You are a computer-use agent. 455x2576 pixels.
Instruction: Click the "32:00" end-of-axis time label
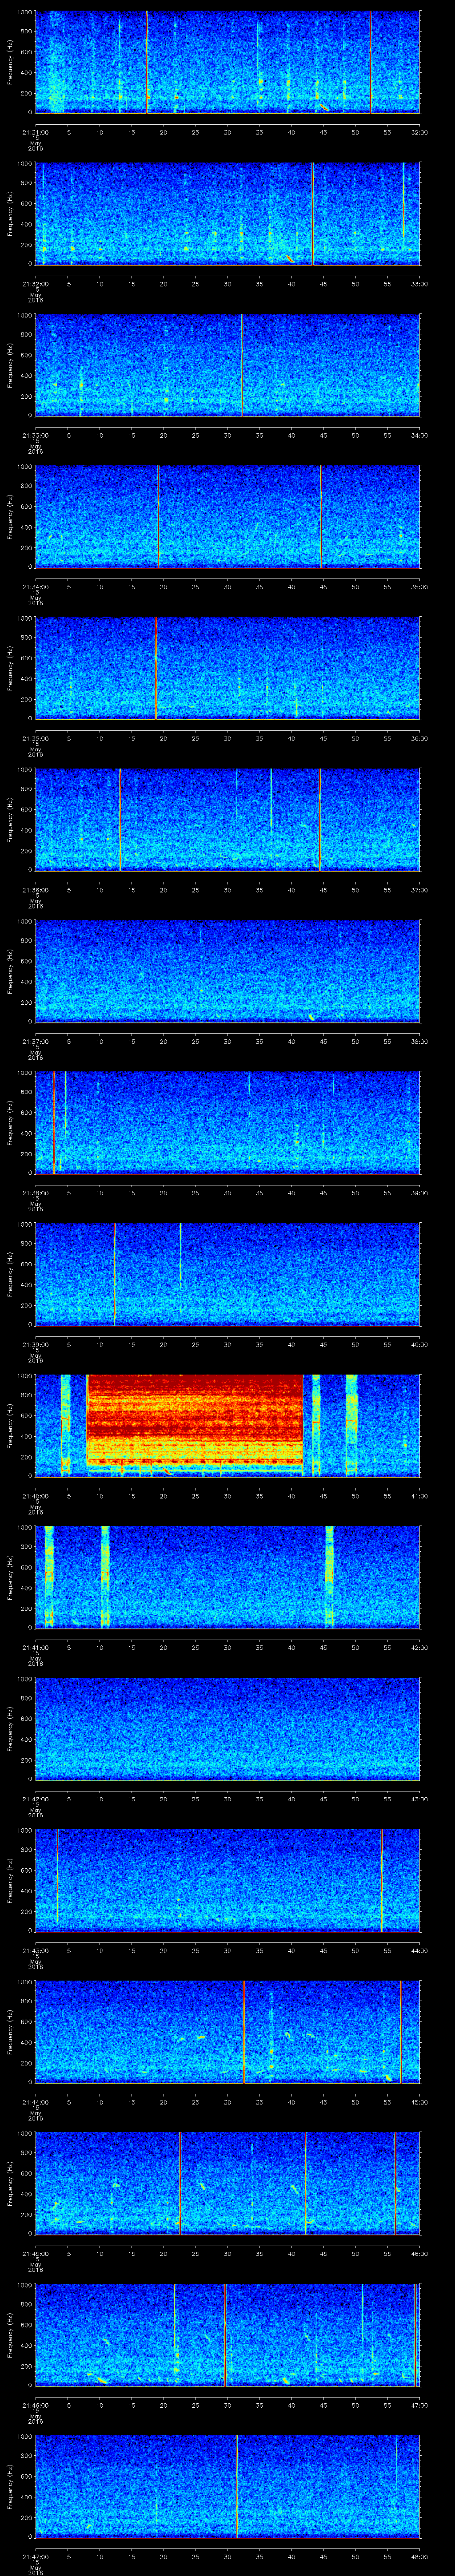point(419,132)
